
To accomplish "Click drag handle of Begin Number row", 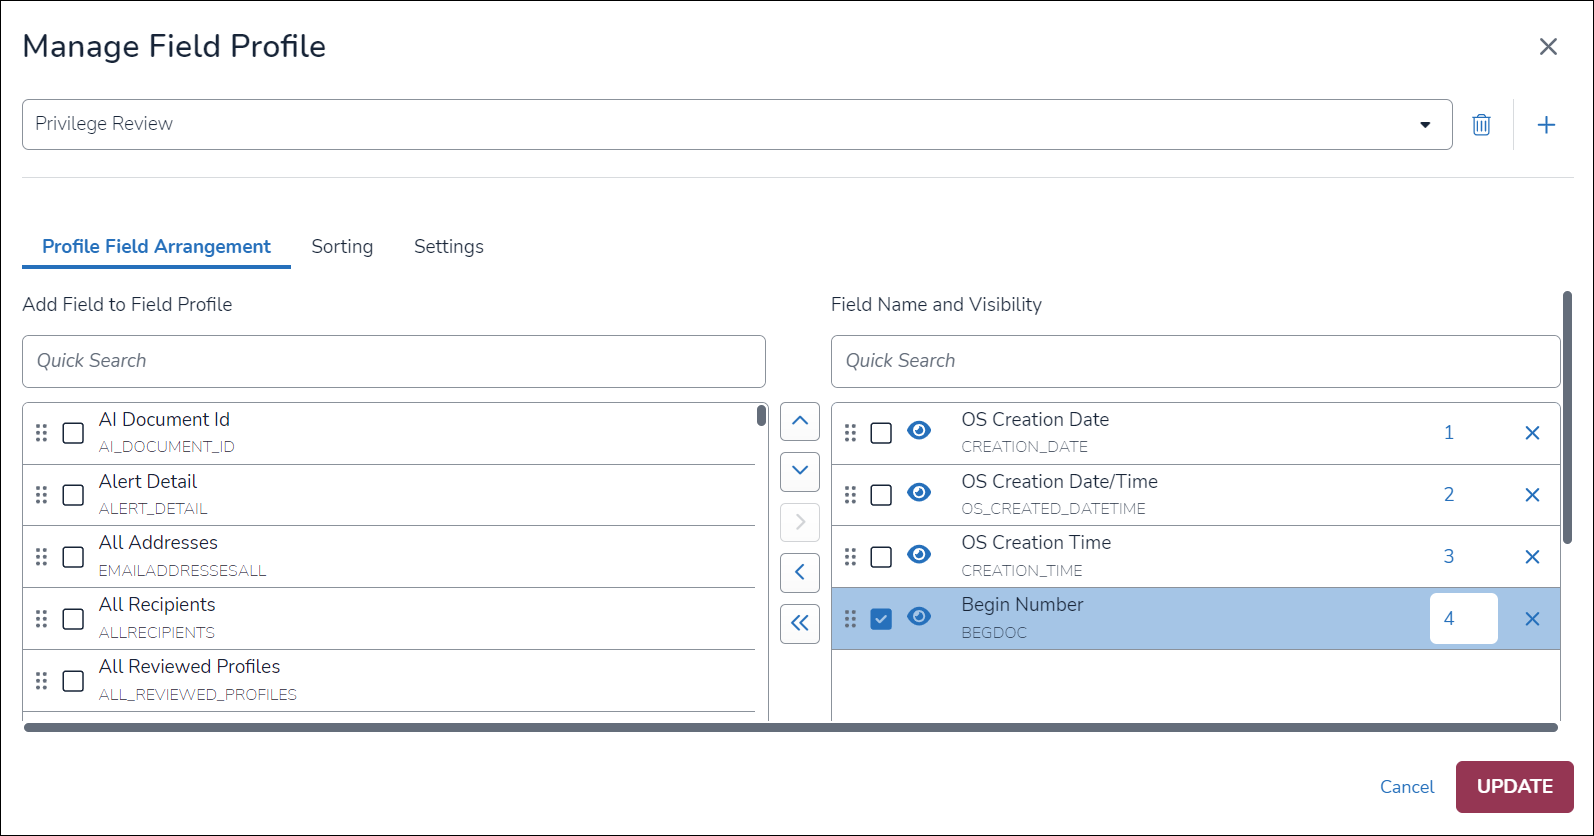I will pyautogui.click(x=850, y=619).
